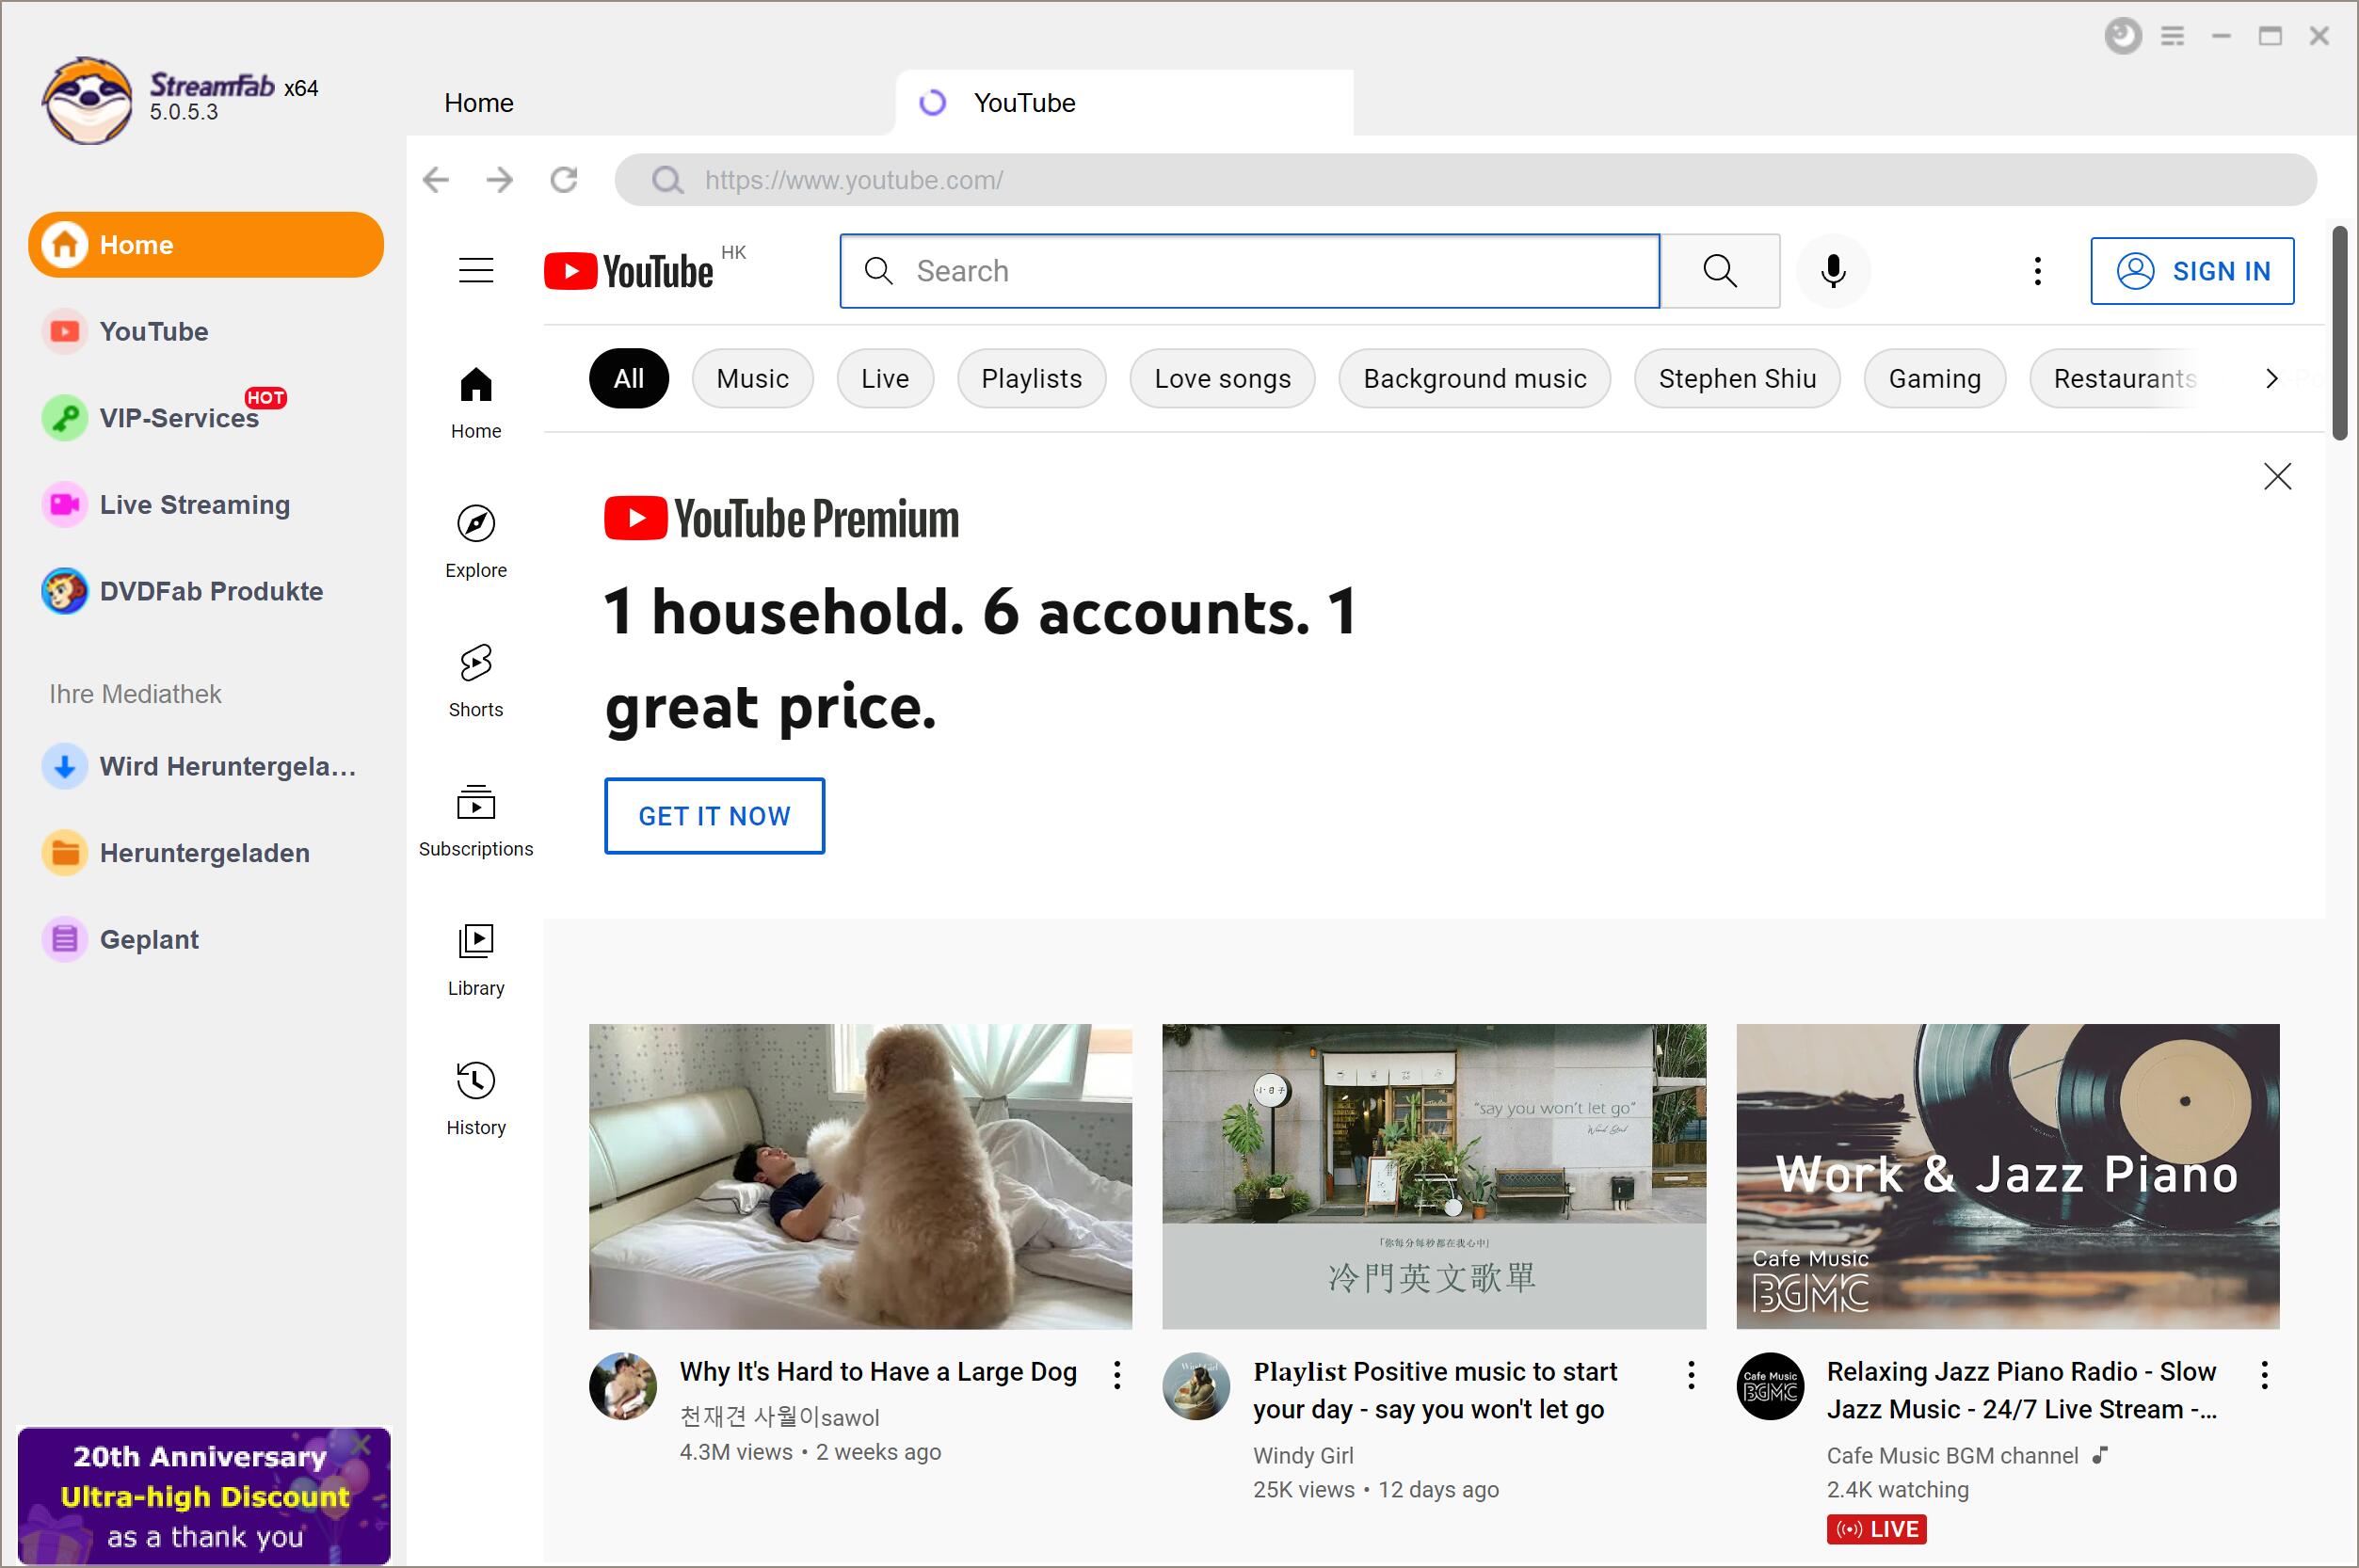2359x1568 pixels.
Task: Select the Live filter chip
Action: (886, 378)
